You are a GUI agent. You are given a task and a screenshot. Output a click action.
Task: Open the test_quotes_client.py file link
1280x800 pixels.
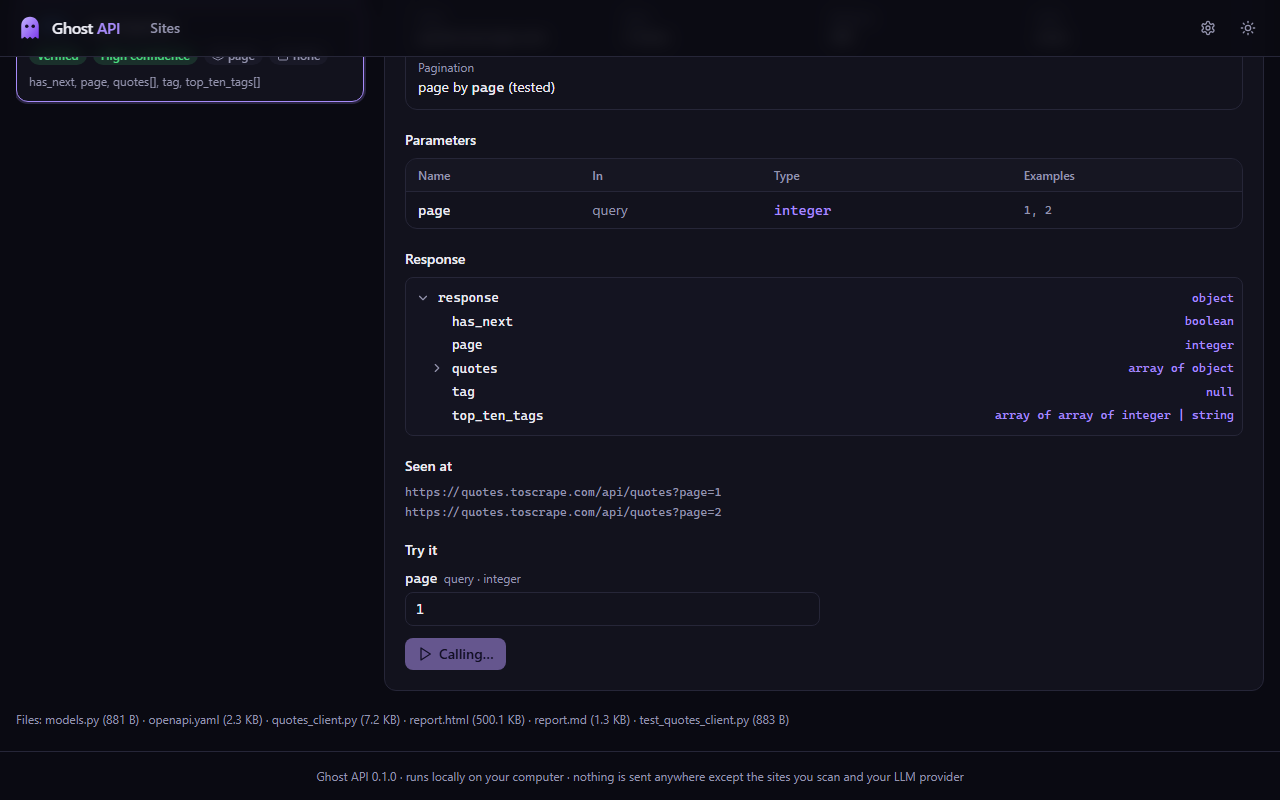[714, 720]
